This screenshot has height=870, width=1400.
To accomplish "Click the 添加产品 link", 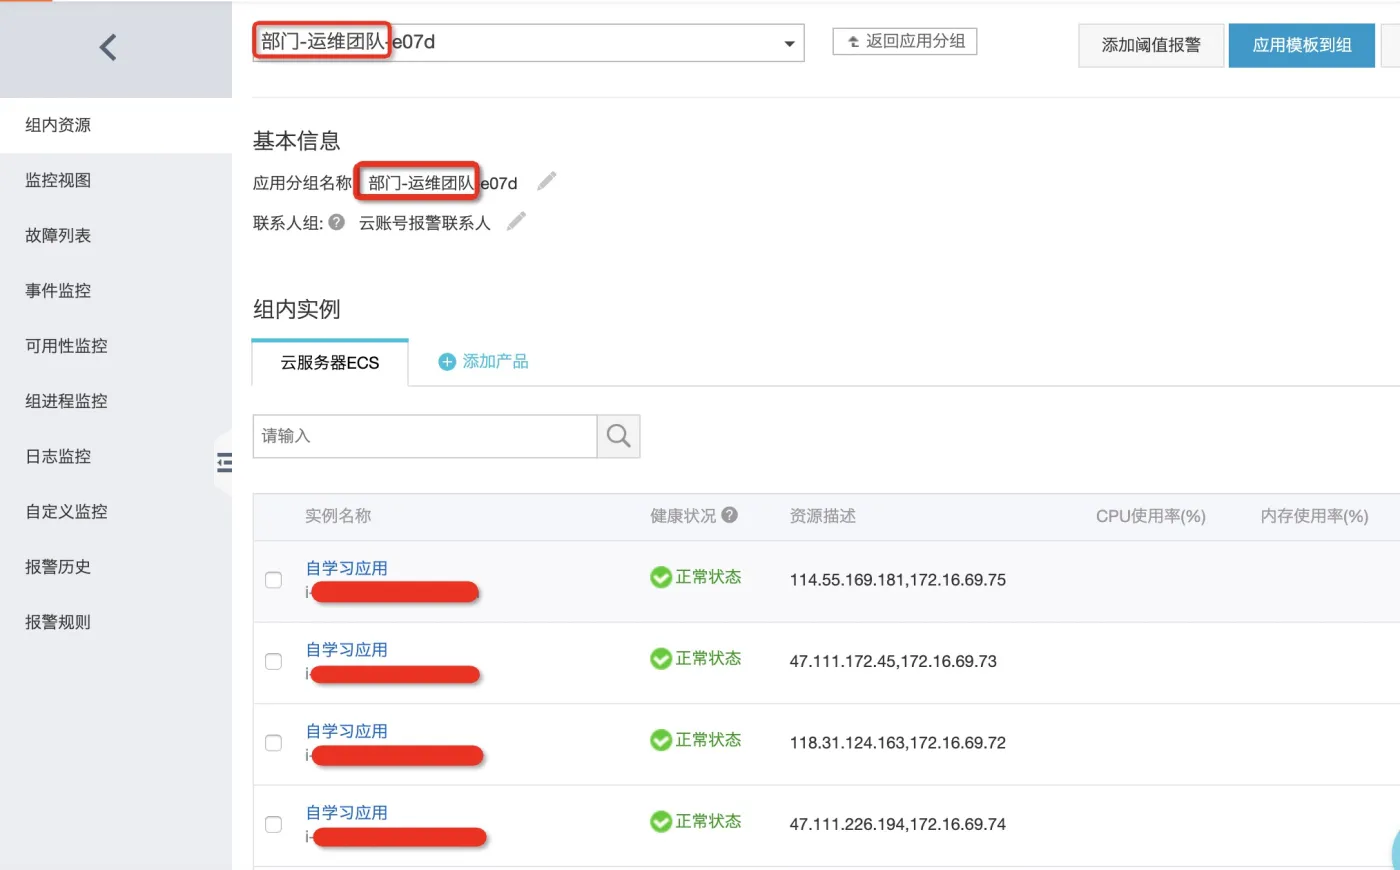I will click(495, 362).
